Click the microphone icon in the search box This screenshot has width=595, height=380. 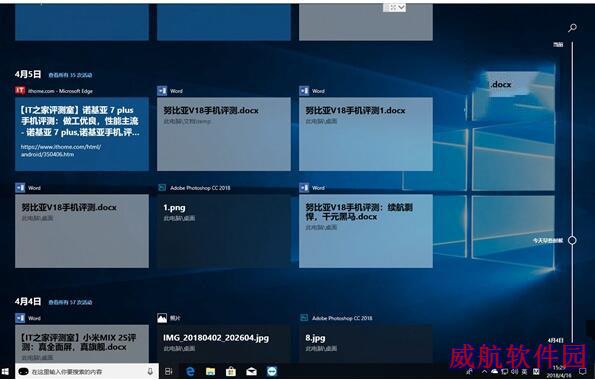(x=150, y=372)
